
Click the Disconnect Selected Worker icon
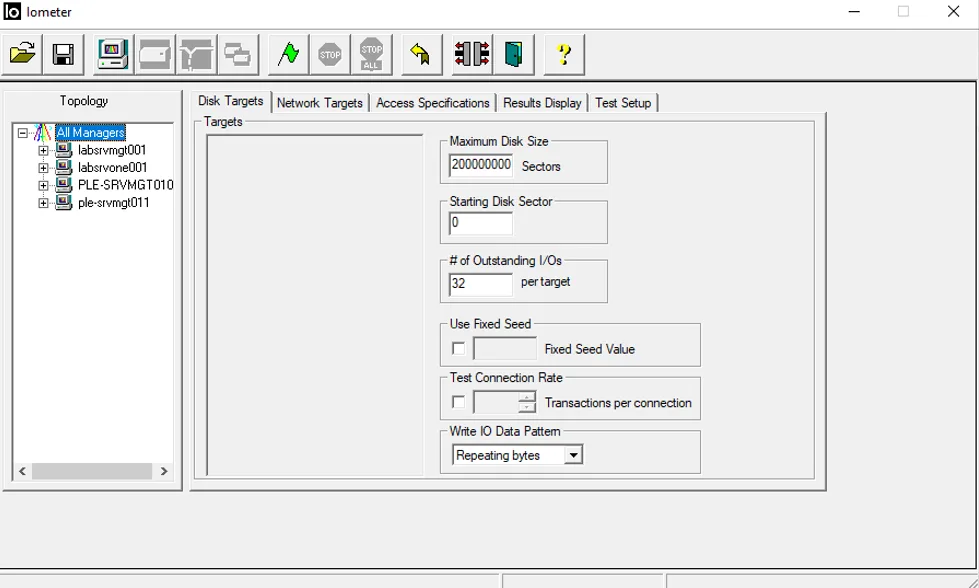pyautogui.click(x=472, y=54)
